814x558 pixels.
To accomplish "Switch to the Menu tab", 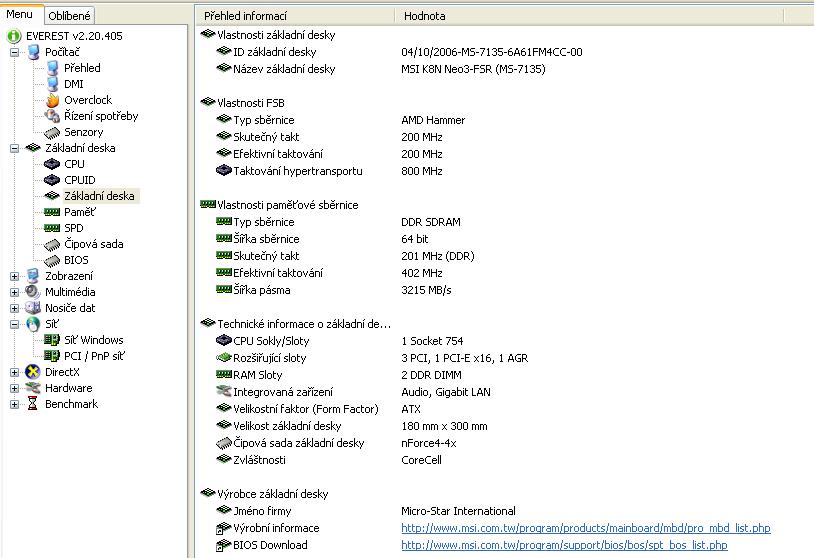I will point(20,14).
